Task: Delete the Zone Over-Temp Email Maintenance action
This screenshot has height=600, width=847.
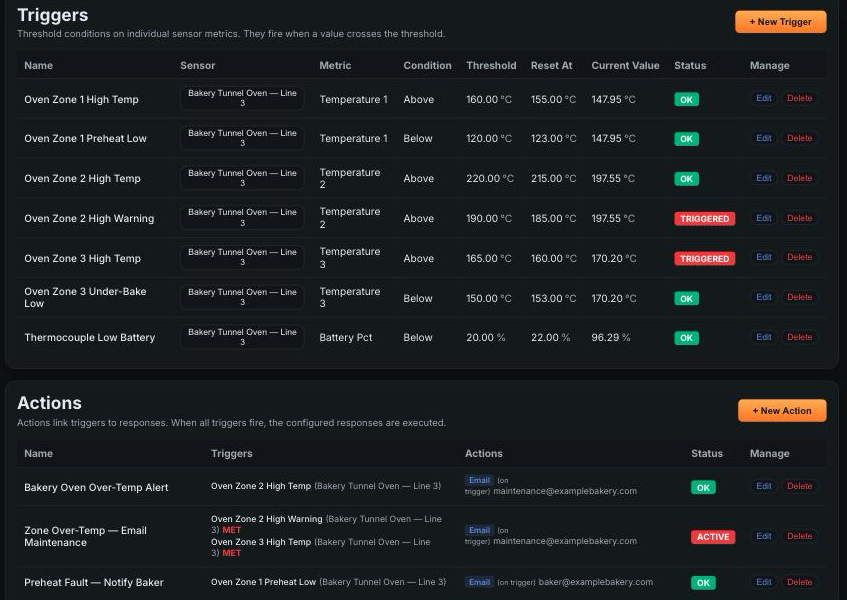Action: (799, 536)
